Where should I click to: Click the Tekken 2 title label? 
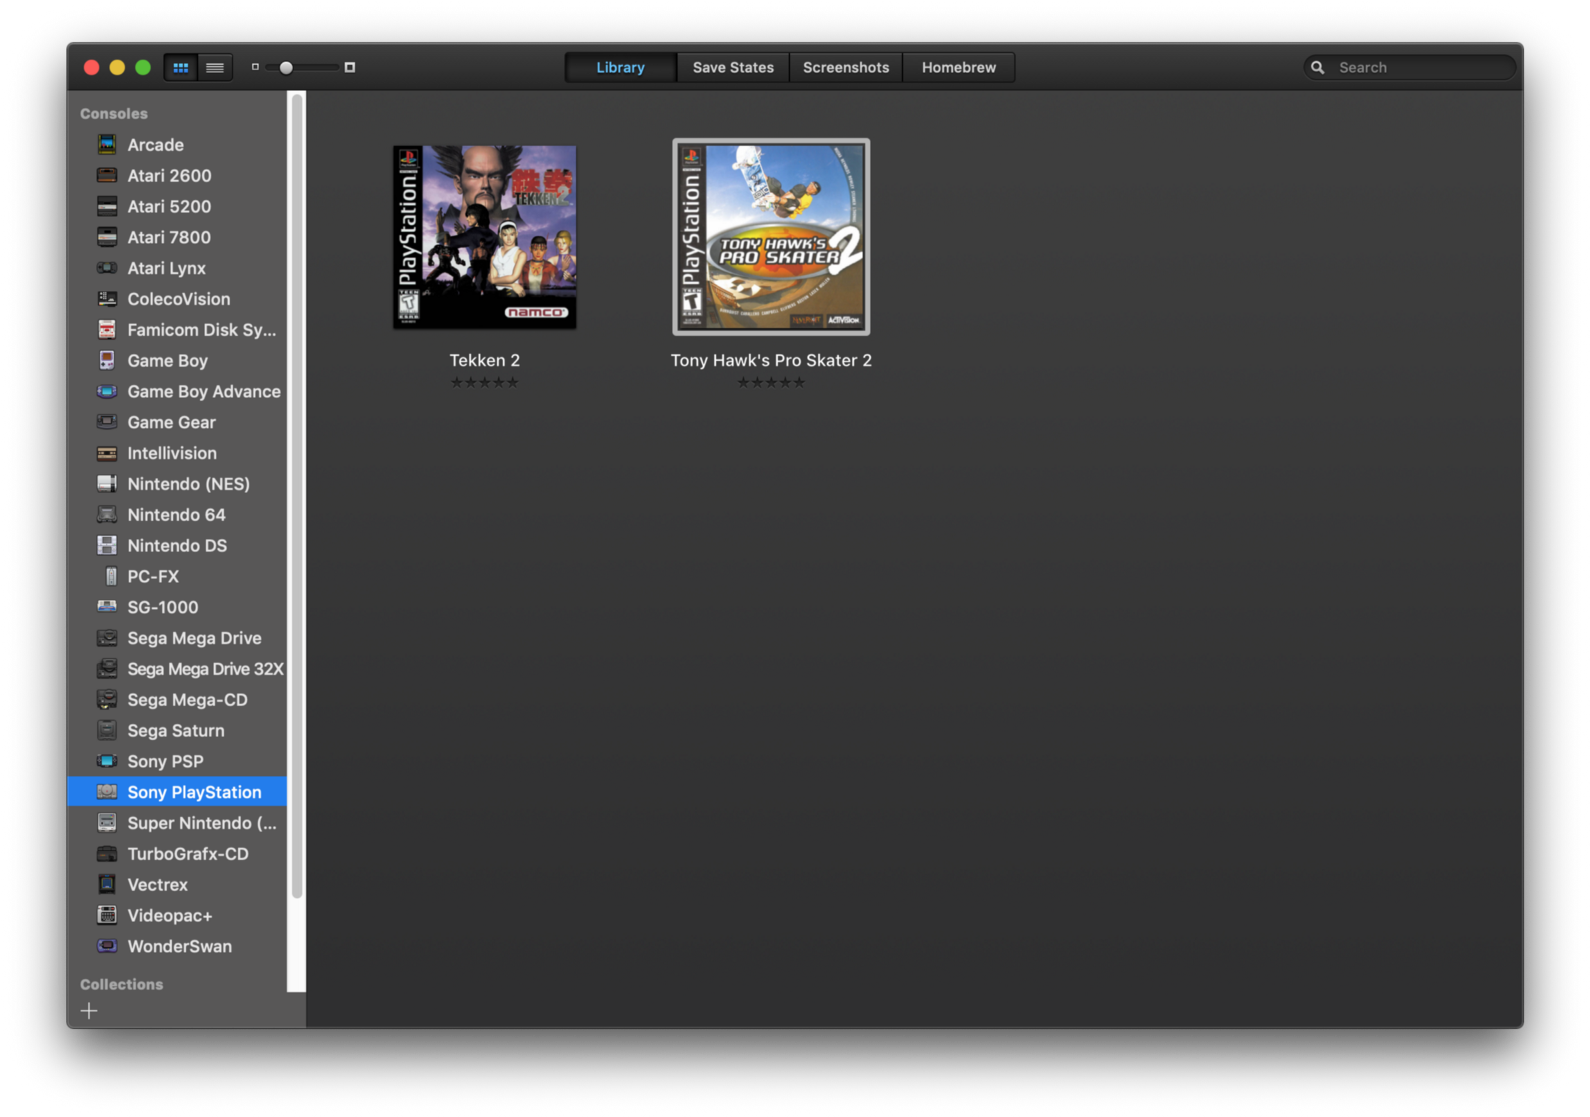[x=485, y=360]
